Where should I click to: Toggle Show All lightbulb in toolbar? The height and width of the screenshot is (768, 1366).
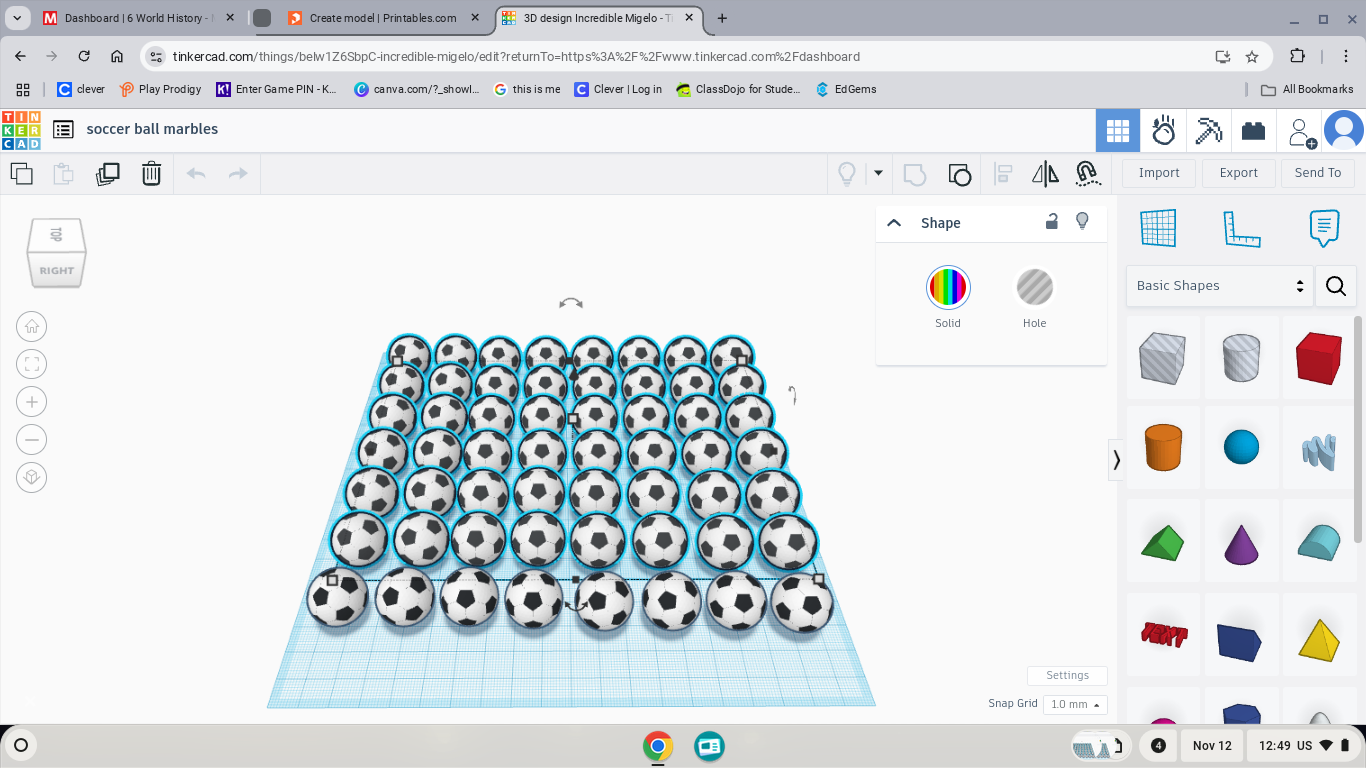847,174
